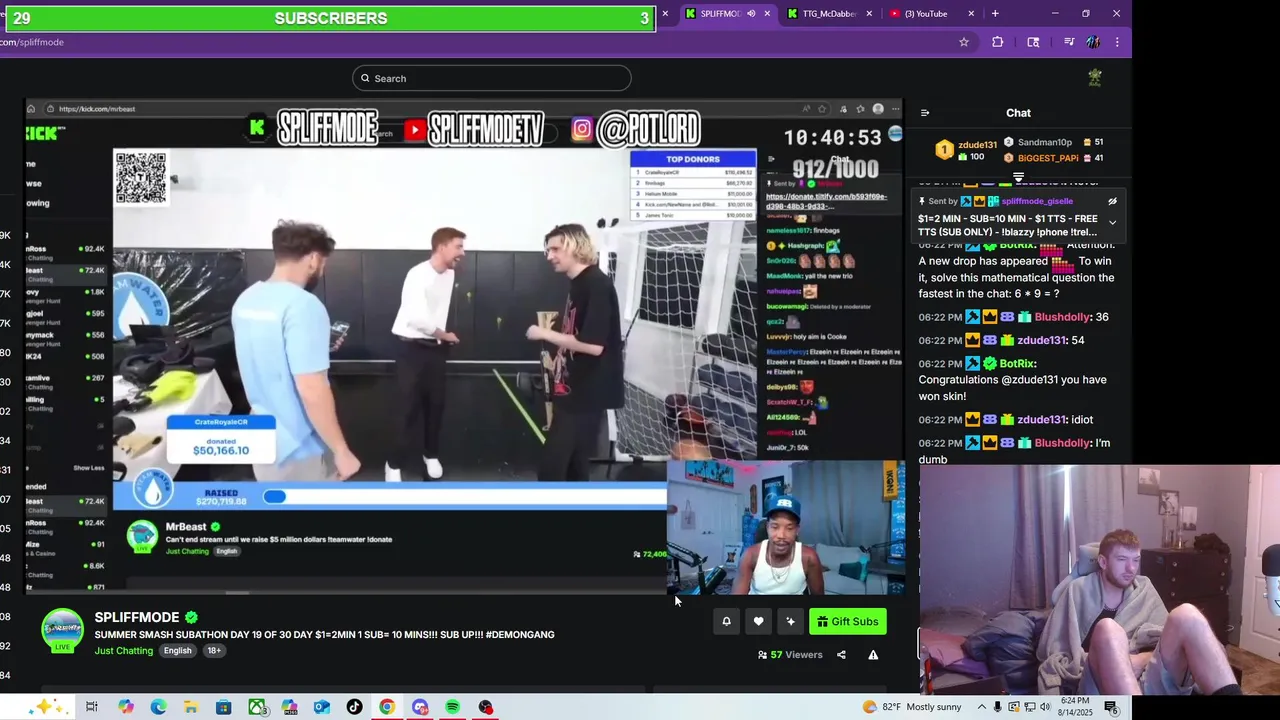
Task: Open Windows Task View in taskbar
Action: (91, 707)
